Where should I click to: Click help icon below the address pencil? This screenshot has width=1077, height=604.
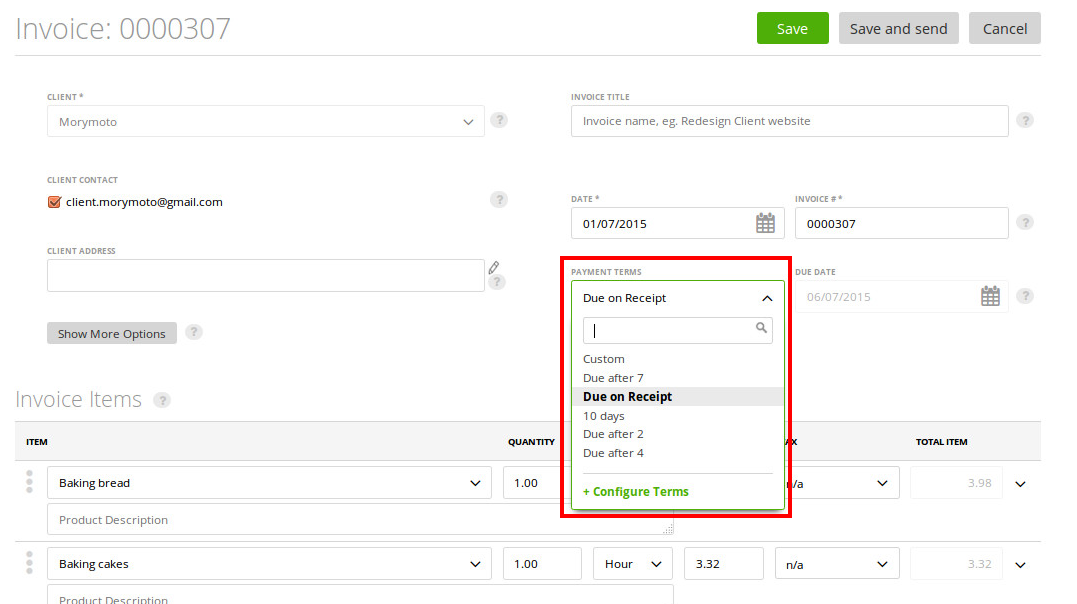(x=497, y=282)
